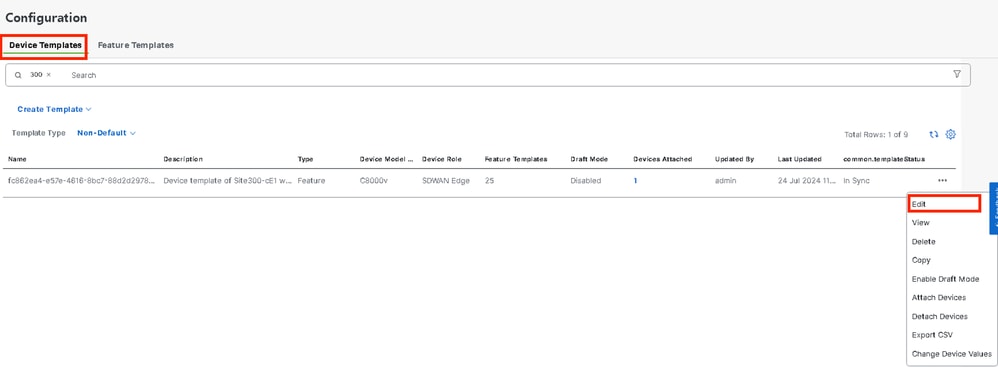Viewport: 998px width, 367px height.
Task: Switch to Feature Templates tab
Action: coord(136,45)
